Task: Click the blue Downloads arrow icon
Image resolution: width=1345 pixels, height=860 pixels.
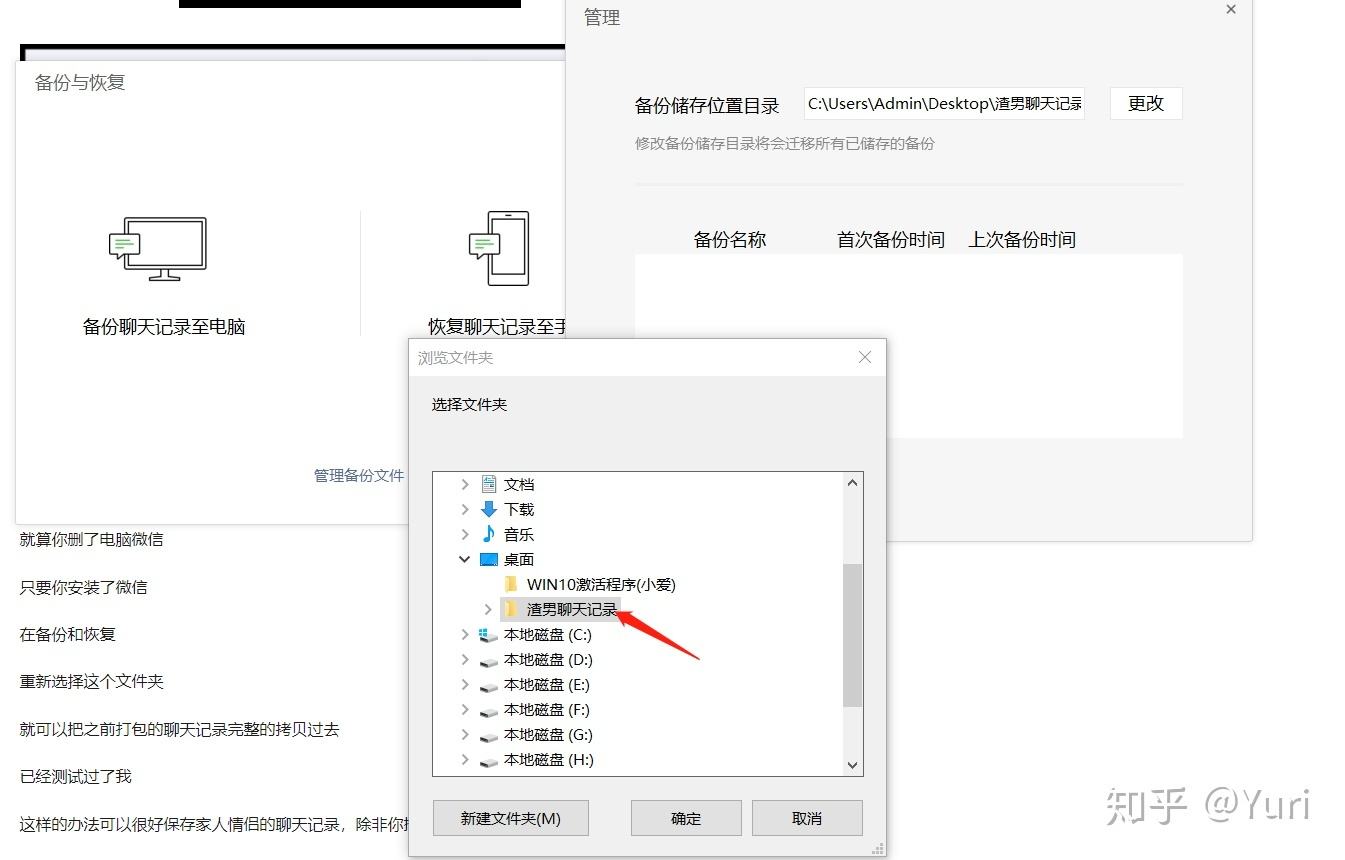Action: pos(489,509)
